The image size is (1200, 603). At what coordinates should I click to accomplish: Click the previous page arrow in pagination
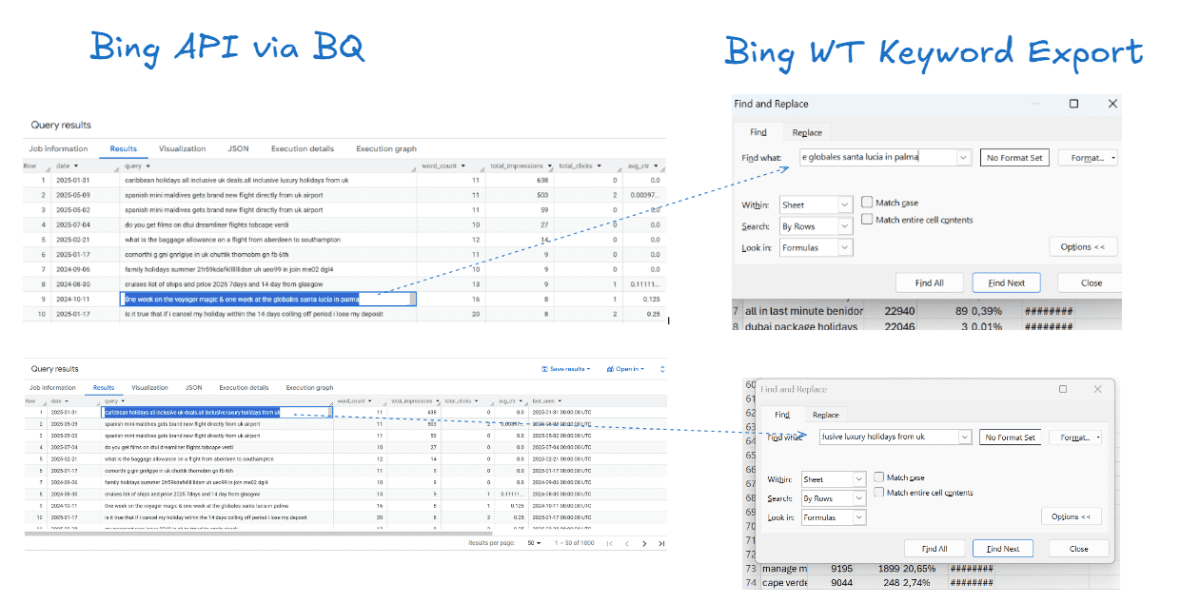pos(627,543)
